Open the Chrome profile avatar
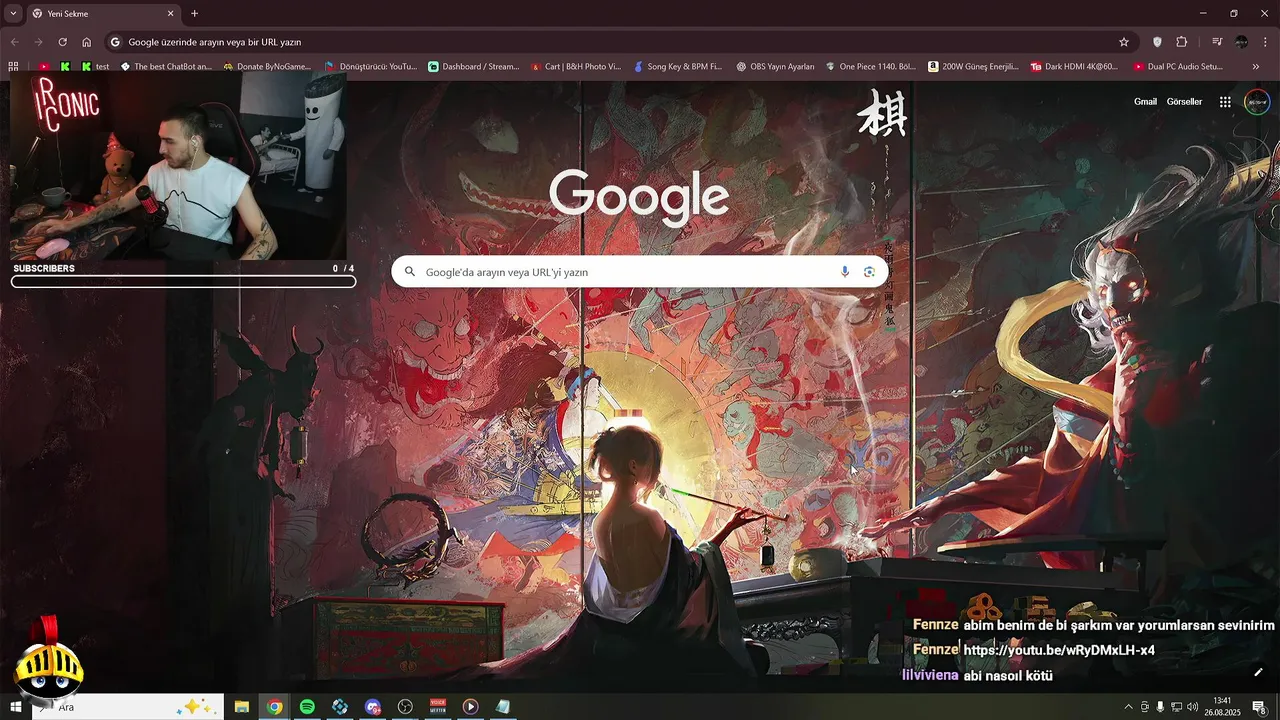1280x720 pixels. (x=1241, y=42)
